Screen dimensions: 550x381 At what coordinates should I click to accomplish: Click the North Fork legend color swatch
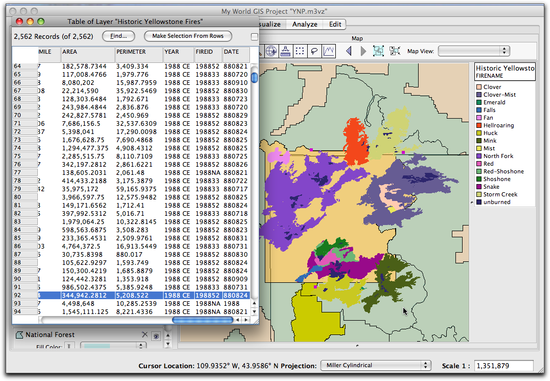coord(479,156)
